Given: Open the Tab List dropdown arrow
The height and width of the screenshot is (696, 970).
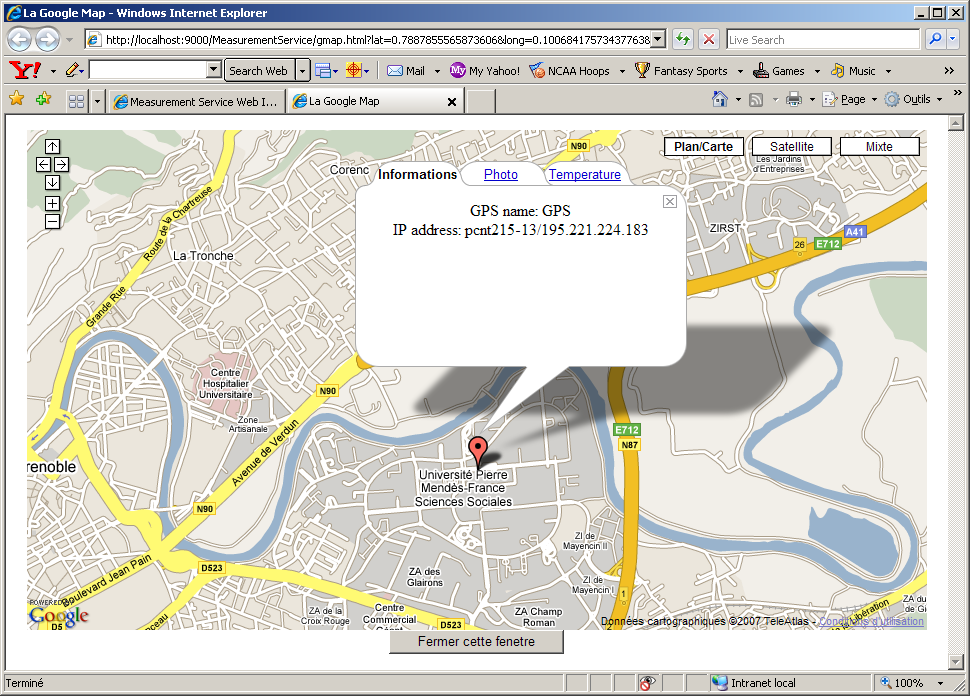Looking at the screenshot, I should [x=97, y=101].
